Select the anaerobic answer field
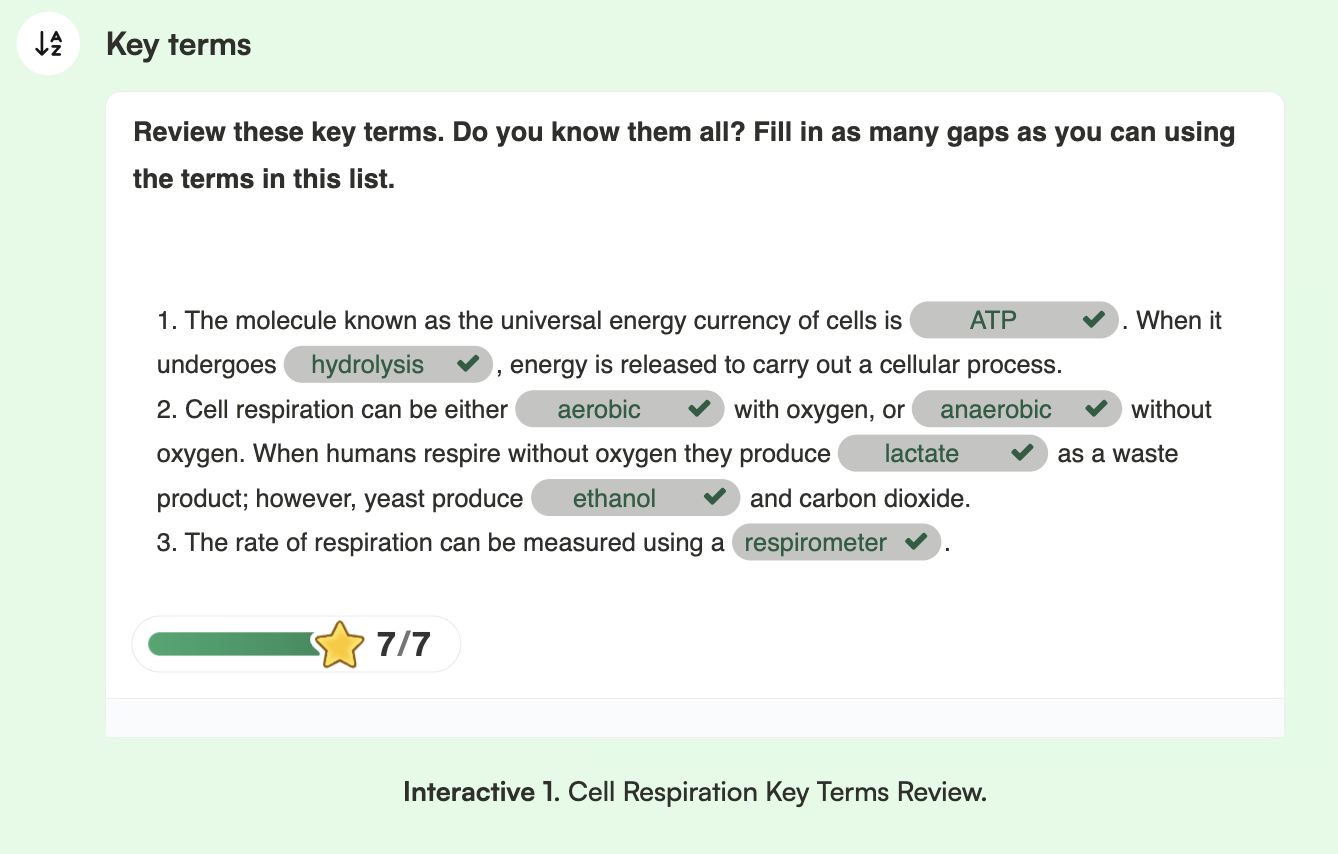 995,409
